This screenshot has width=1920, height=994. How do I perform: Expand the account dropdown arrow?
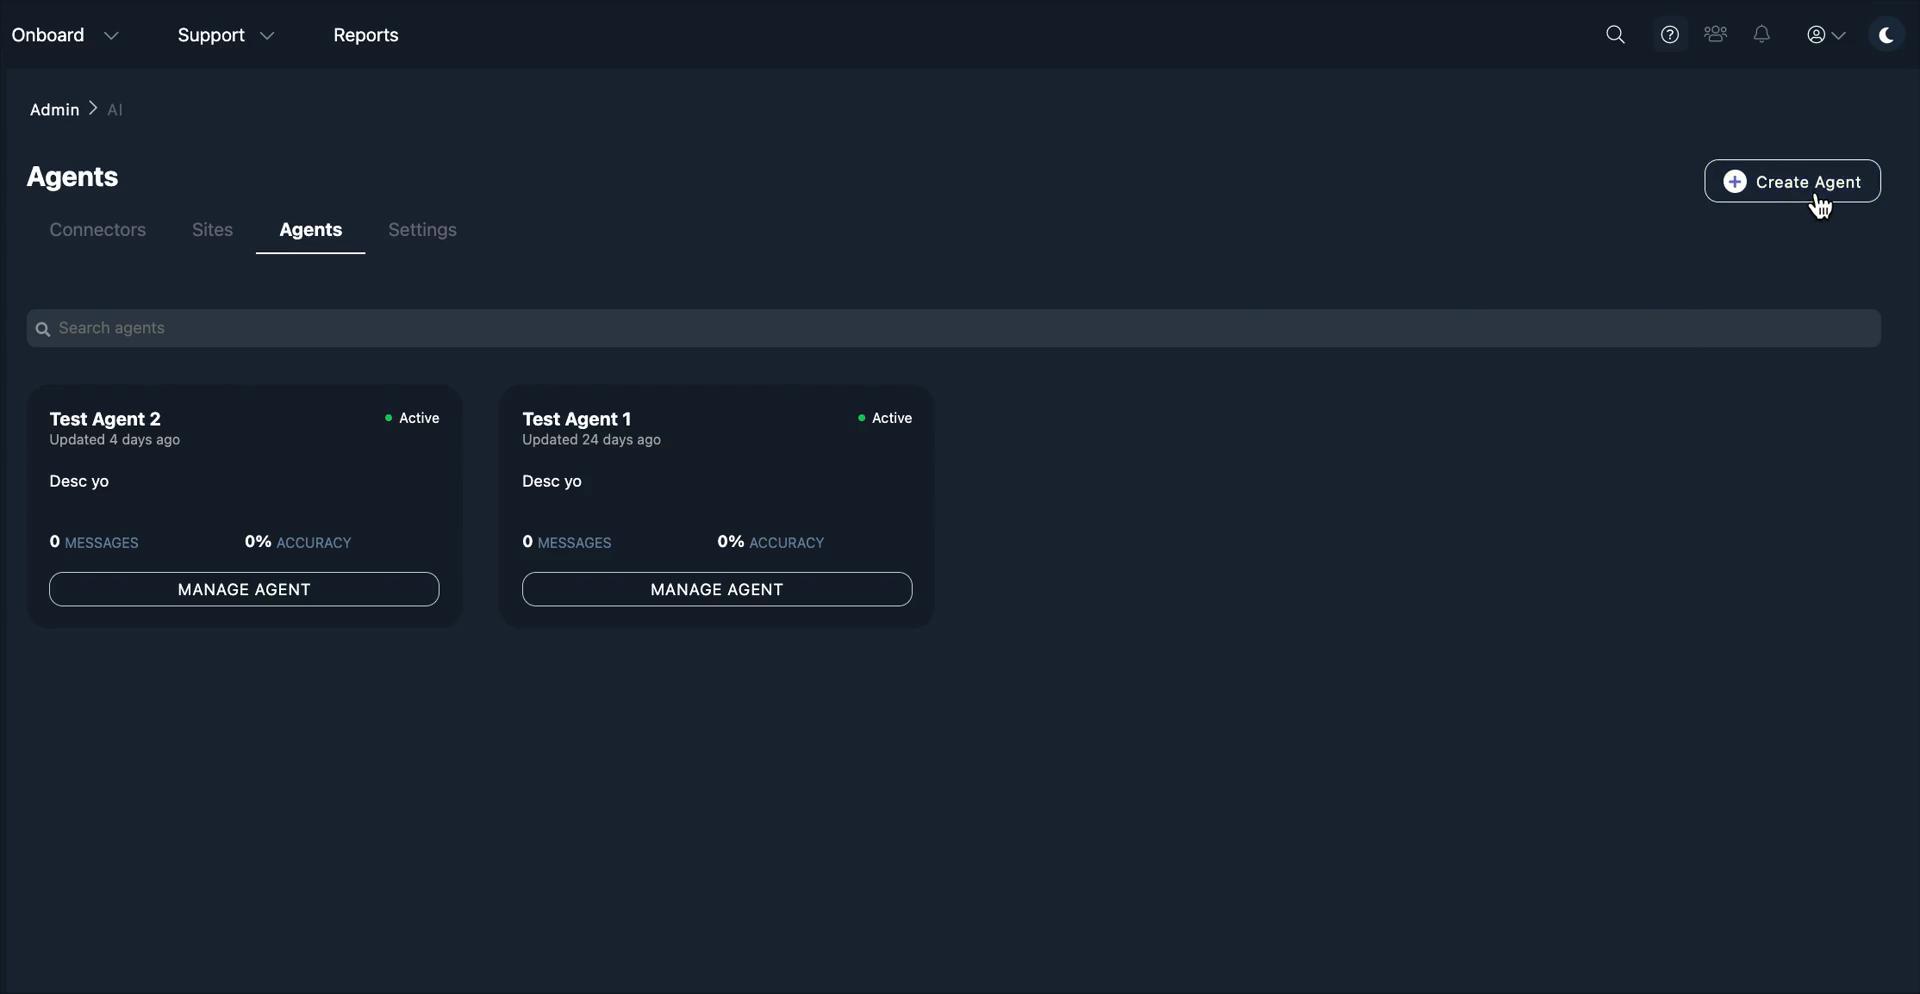pyautogui.click(x=1839, y=36)
